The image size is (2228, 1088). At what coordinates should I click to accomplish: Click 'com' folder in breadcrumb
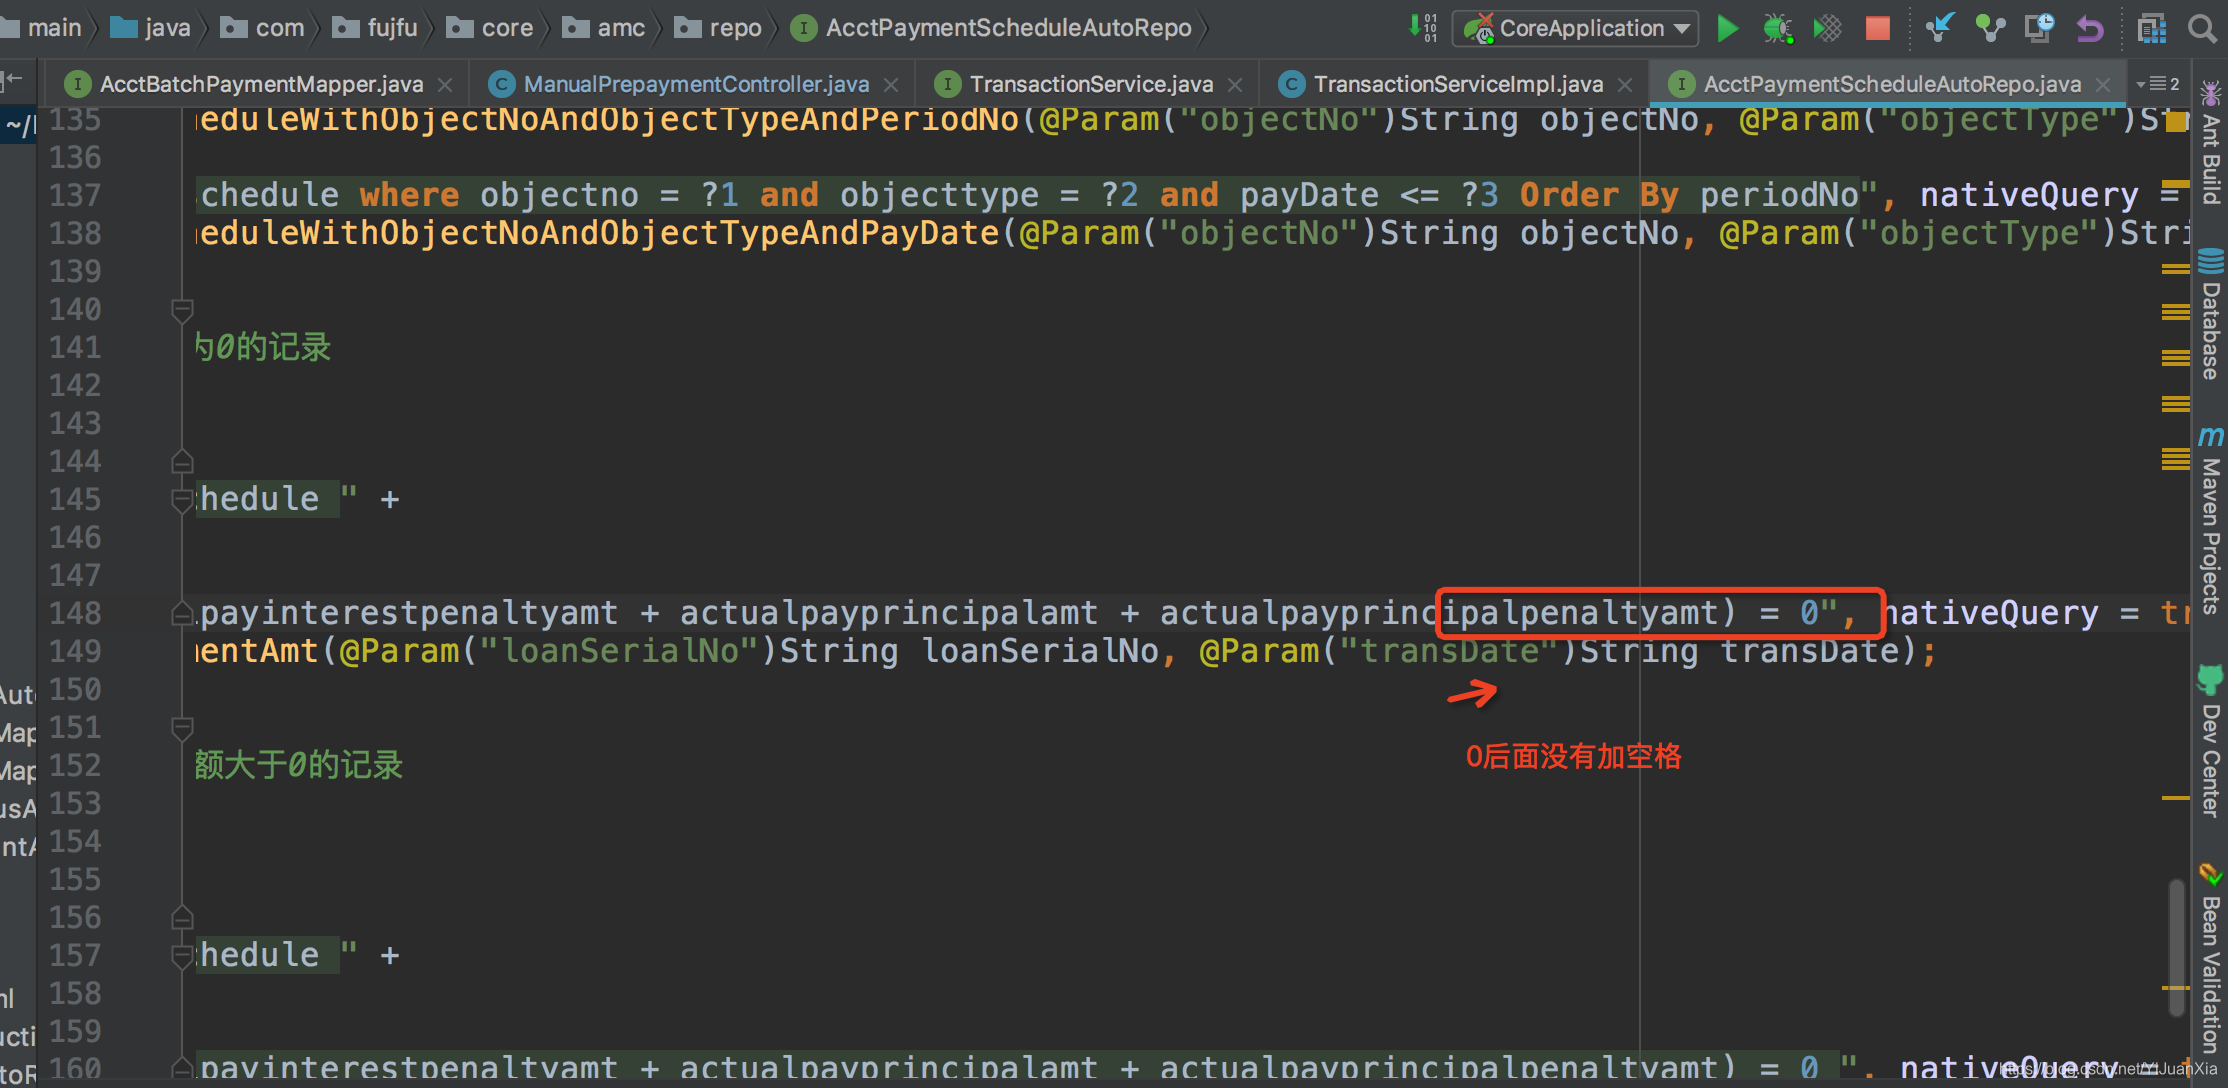pyautogui.click(x=263, y=28)
